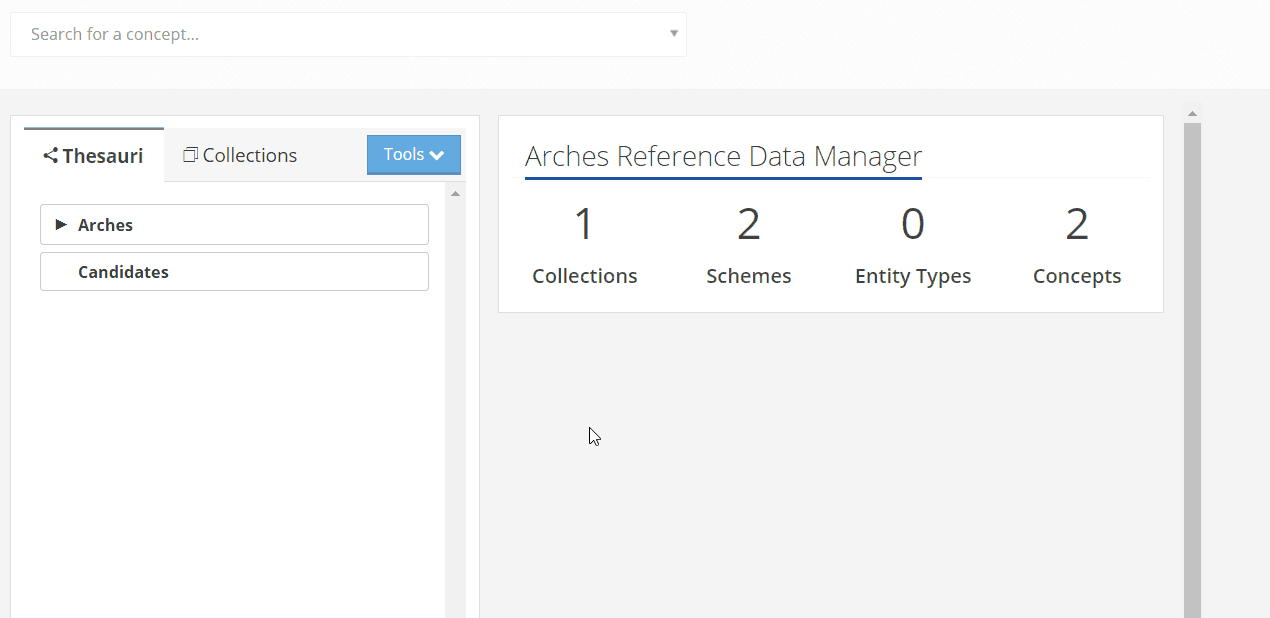Screen dimensions: 1270x618
Task: Click the stacked-pages icon beside Collections
Action: click(x=190, y=155)
